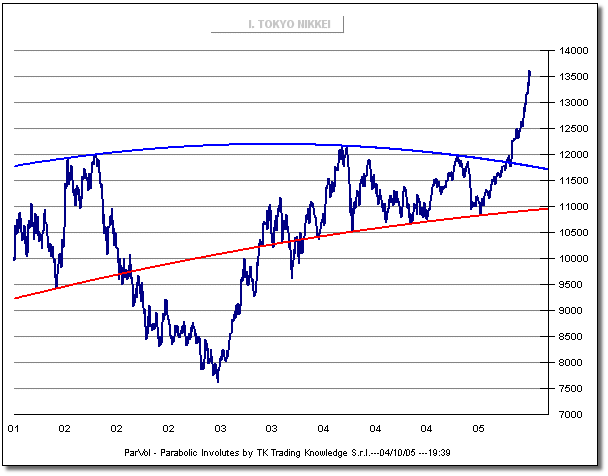Click the 11000 y-axis label
Image resolution: width=608 pixels, height=476 pixels.
click(574, 206)
